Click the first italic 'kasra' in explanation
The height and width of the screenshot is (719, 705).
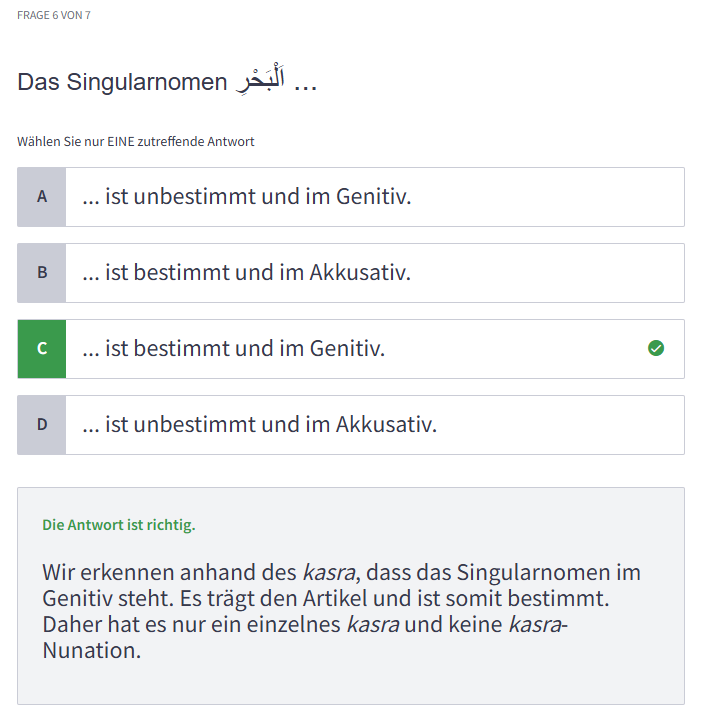tap(329, 572)
